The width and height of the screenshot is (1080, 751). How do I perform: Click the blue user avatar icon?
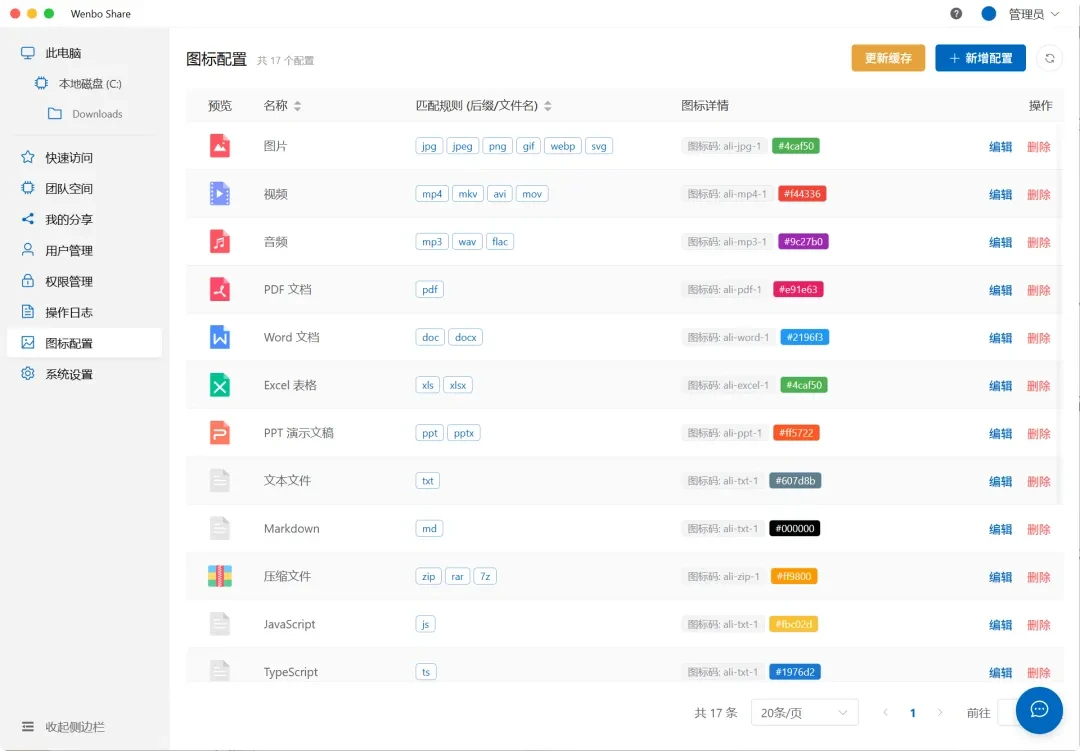click(x=988, y=14)
